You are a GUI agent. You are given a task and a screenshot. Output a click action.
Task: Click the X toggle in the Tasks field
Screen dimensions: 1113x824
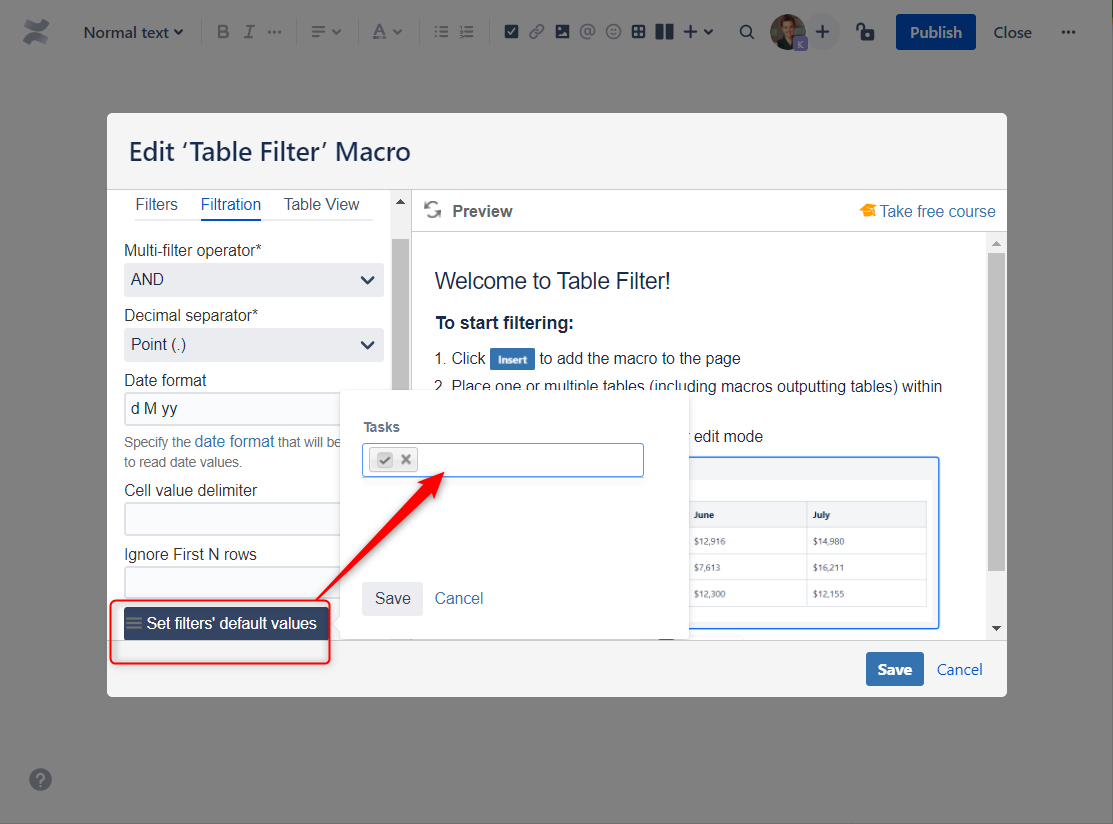pos(404,459)
